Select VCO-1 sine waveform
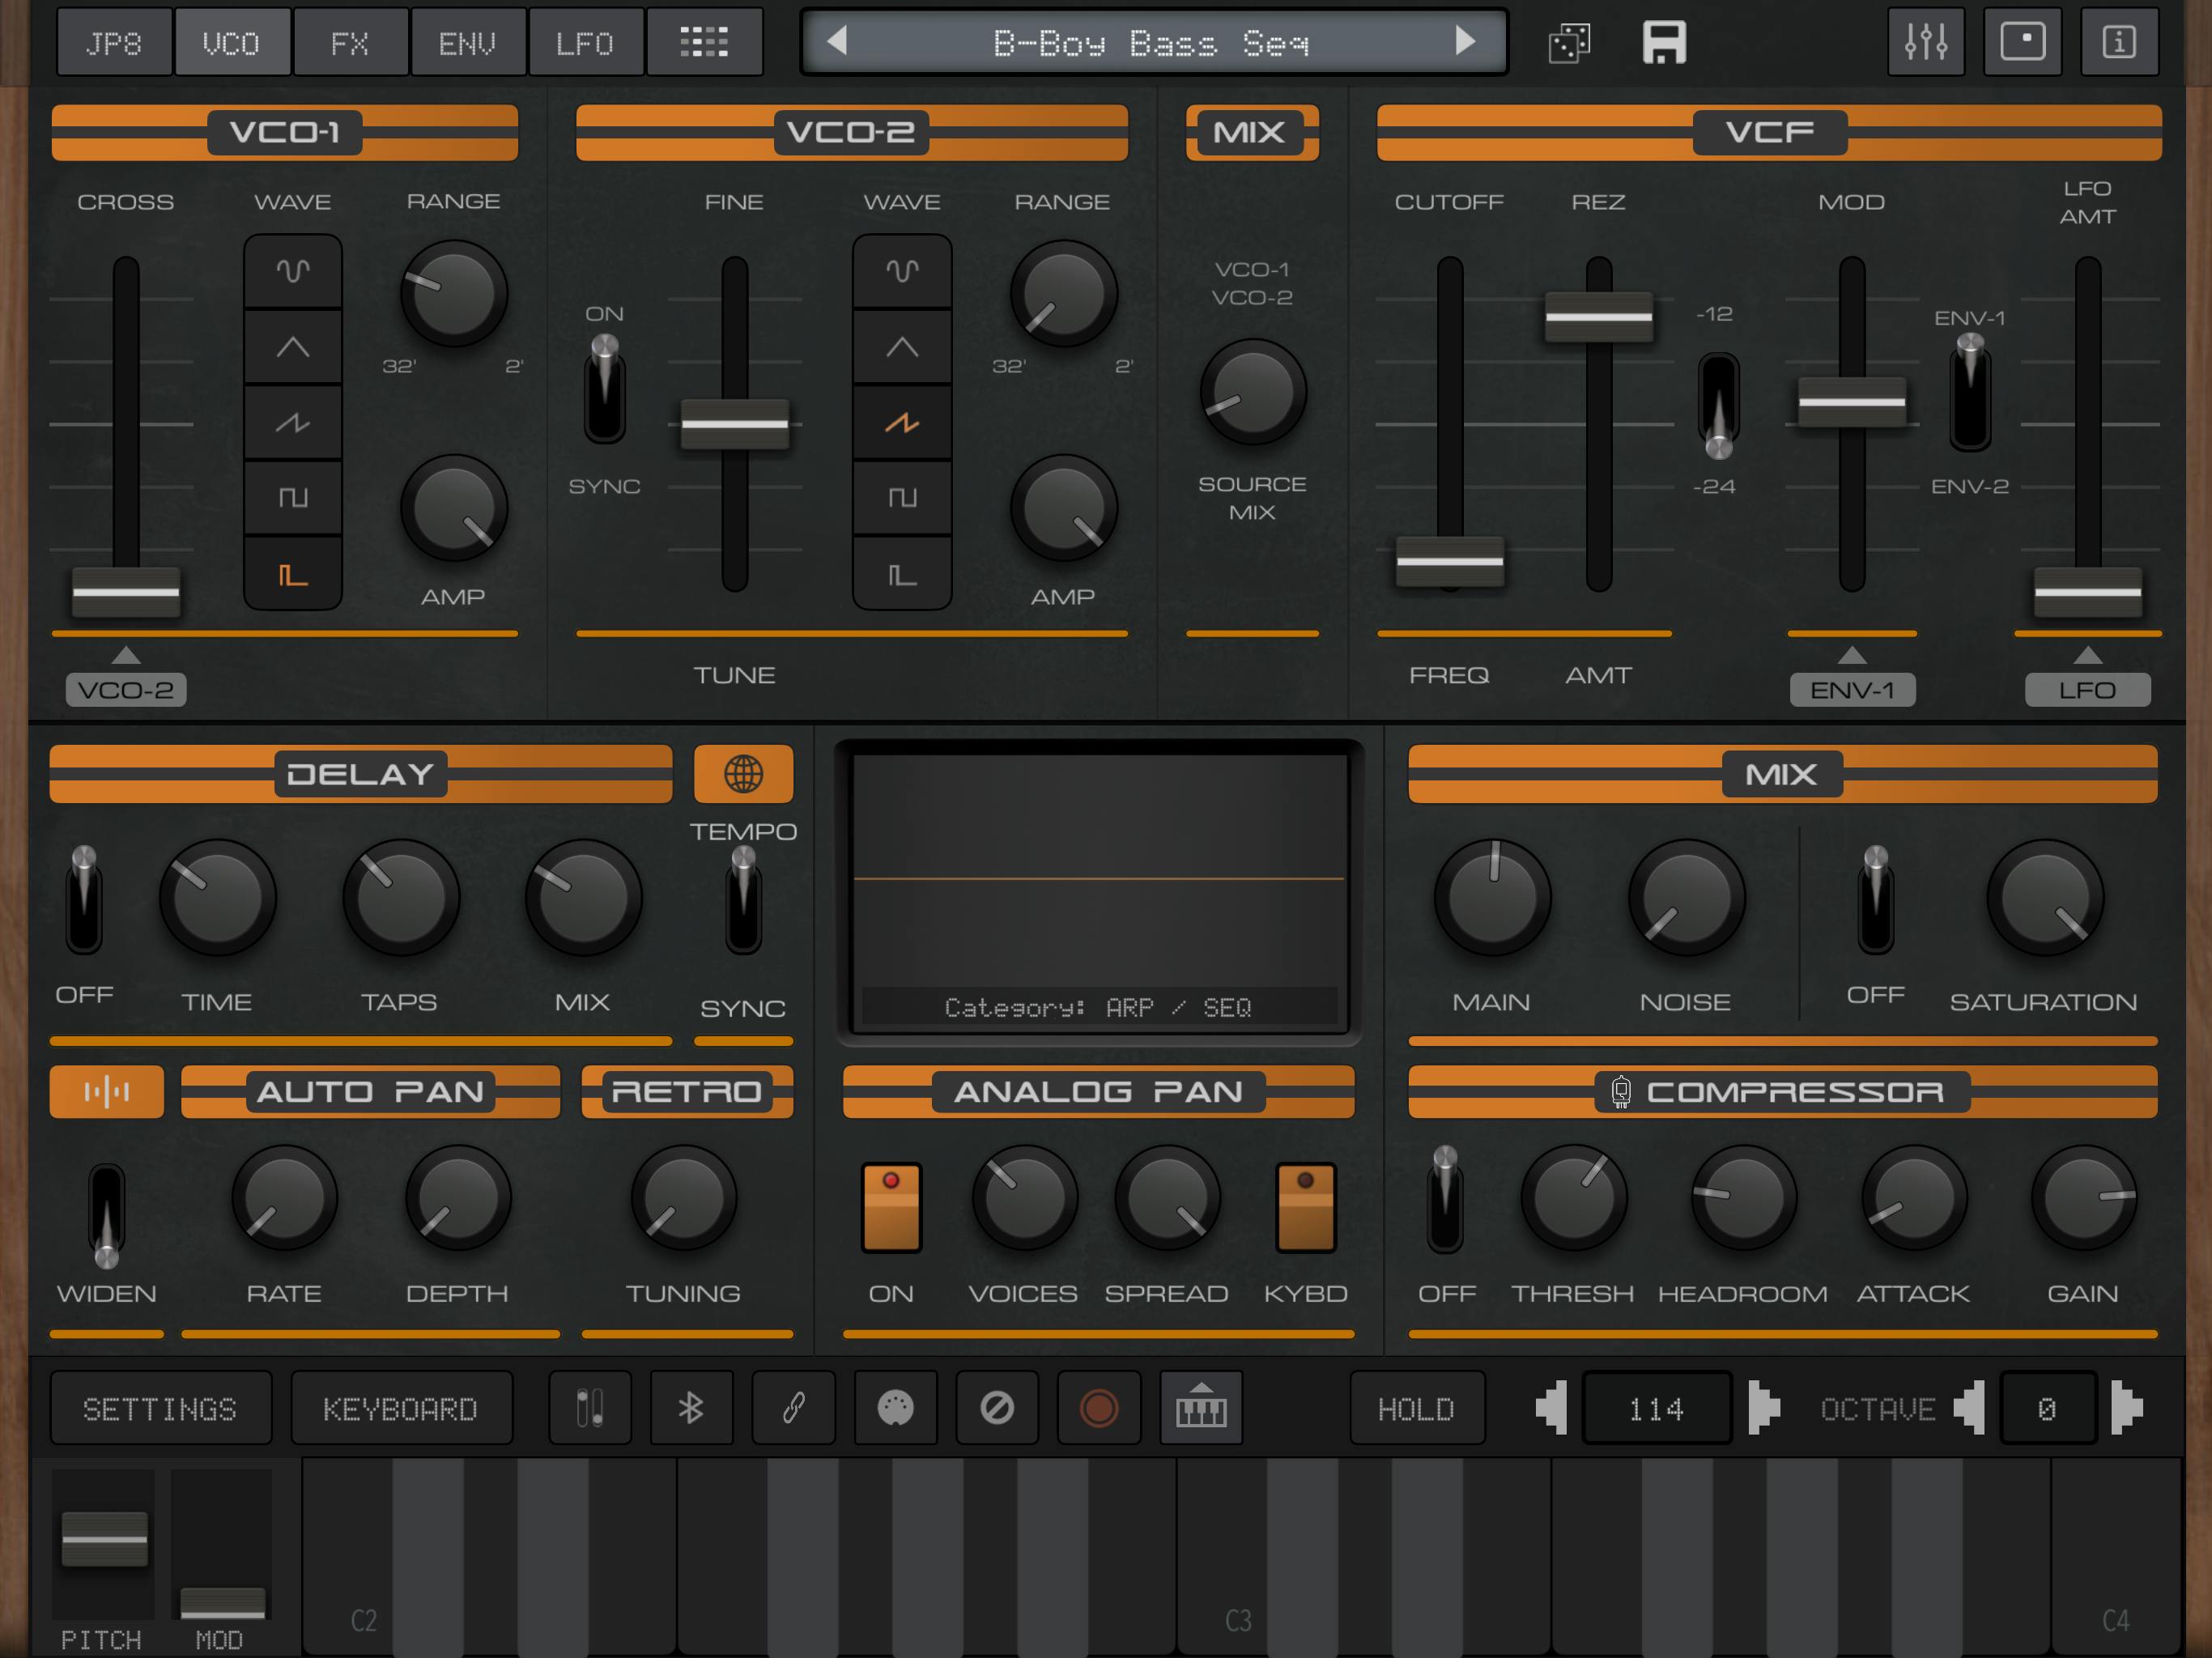The width and height of the screenshot is (2212, 1658). [x=293, y=271]
